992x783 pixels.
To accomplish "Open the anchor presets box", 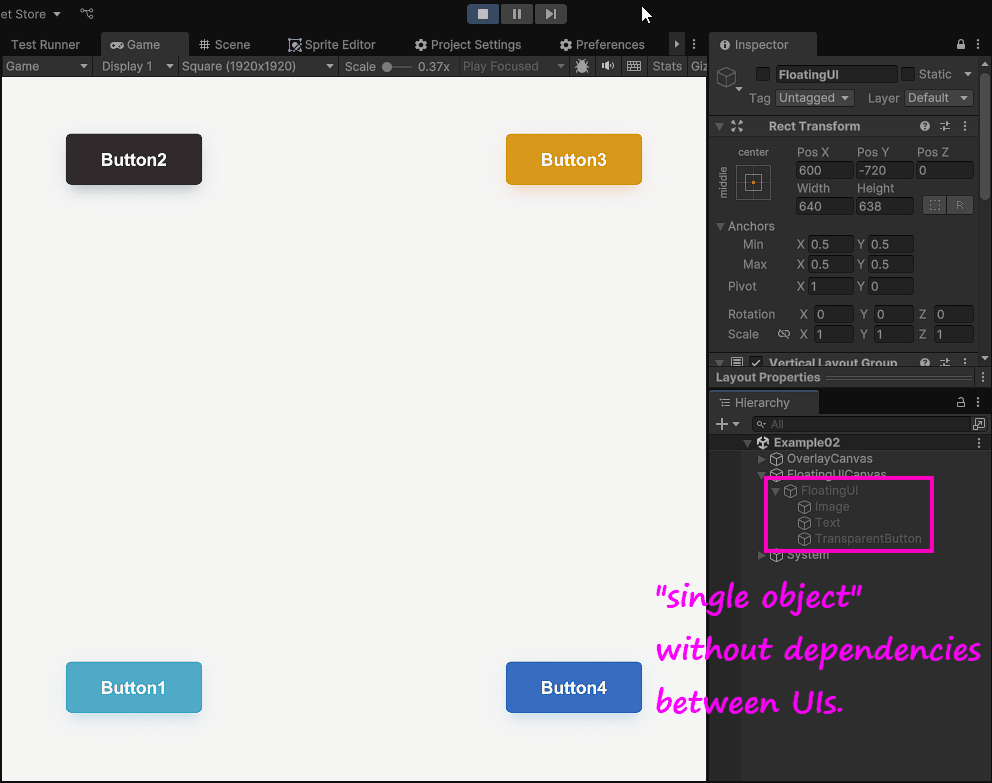I will coord(753,183).
